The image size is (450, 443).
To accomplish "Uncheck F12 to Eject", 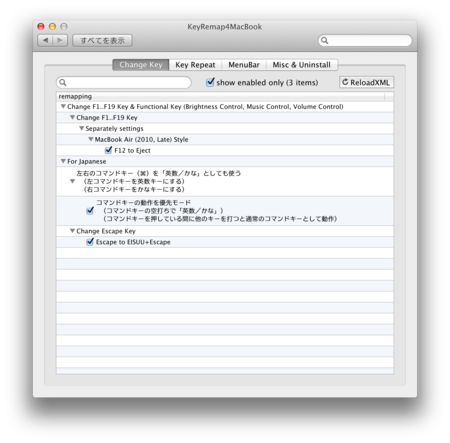I will coord(108,150).
